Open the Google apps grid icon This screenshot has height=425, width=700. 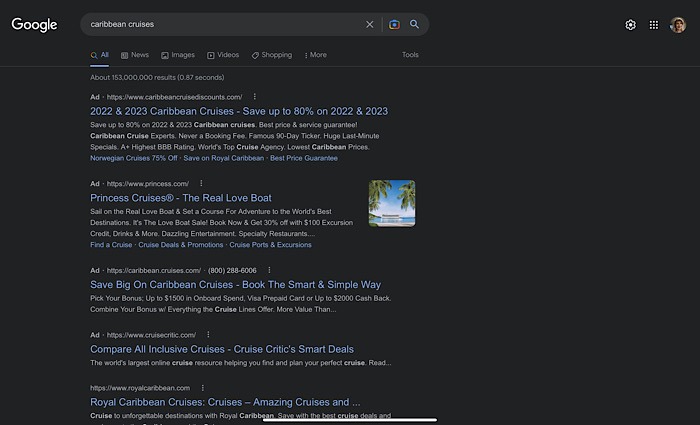[654, 25]
